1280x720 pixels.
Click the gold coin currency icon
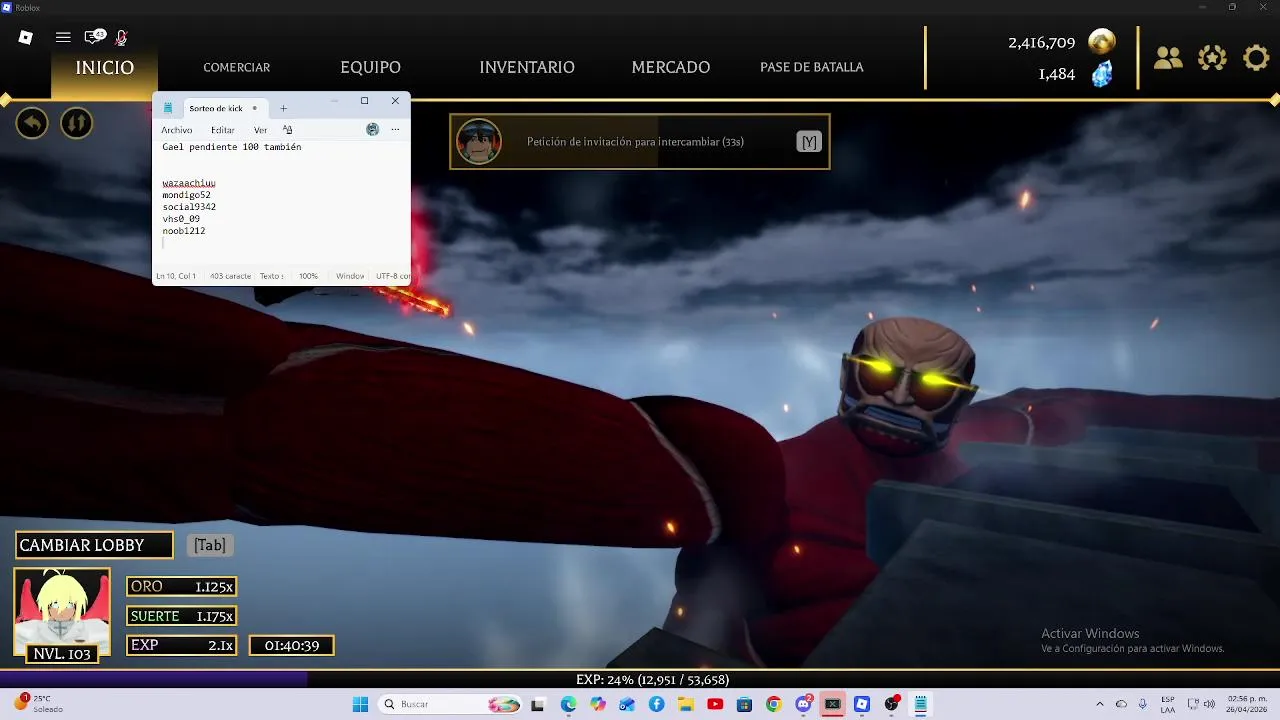point(1102,42)
